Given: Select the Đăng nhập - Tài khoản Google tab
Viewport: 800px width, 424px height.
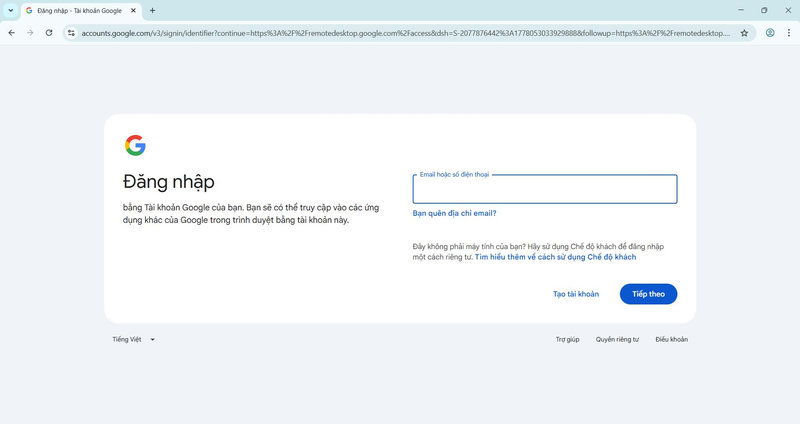Looking at the screenshot, I should (82, 11).
